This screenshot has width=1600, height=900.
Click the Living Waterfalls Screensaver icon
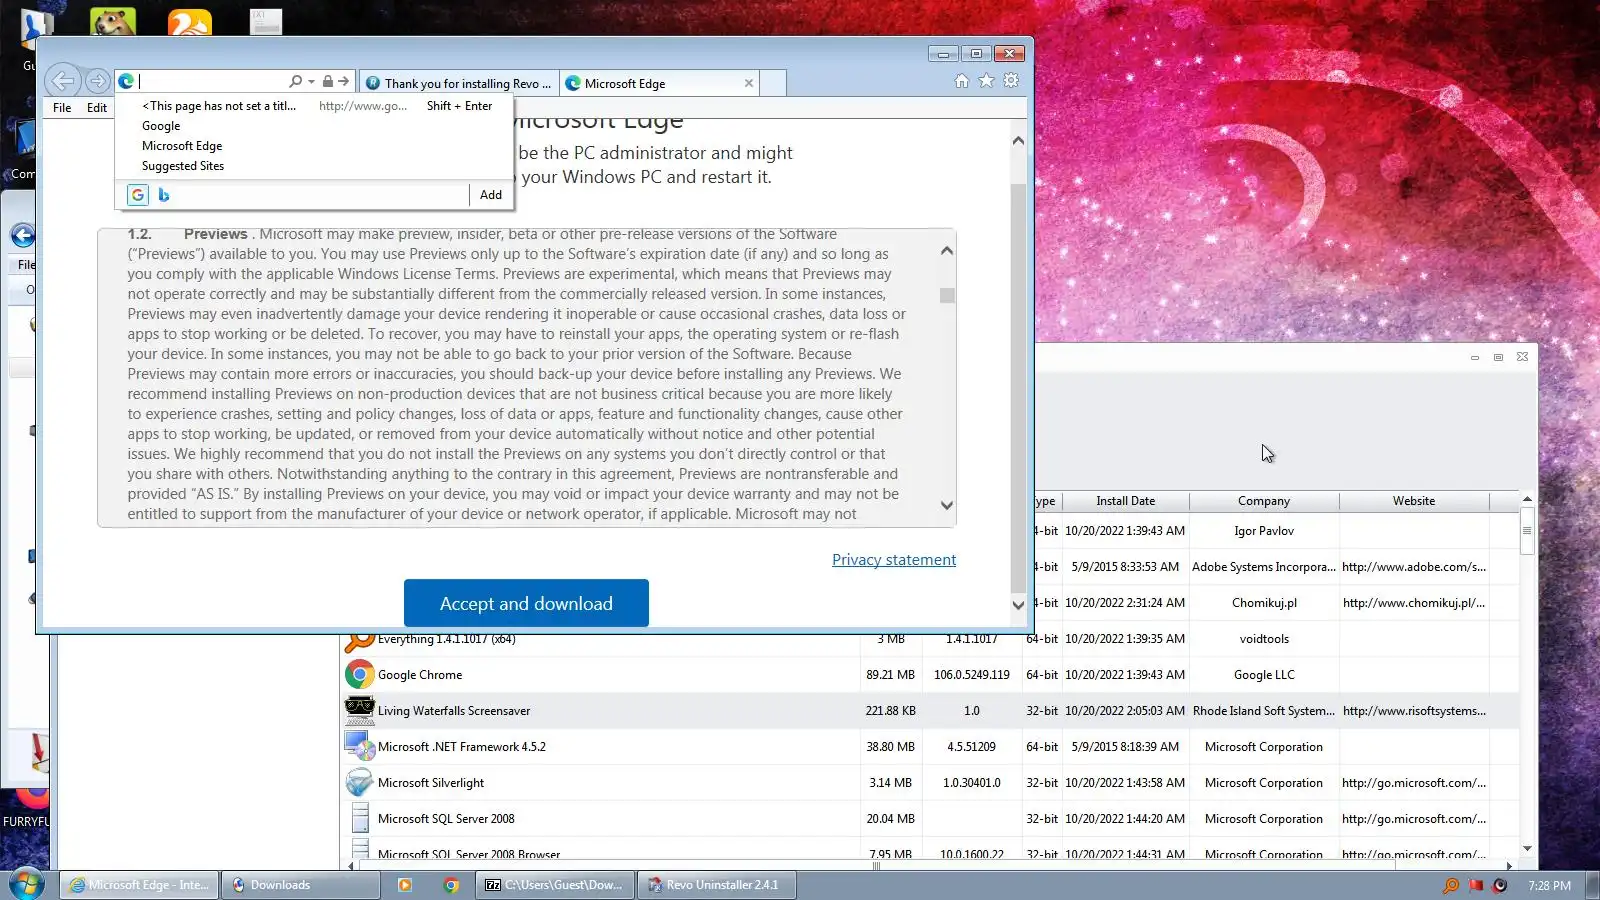pos(359,711)
